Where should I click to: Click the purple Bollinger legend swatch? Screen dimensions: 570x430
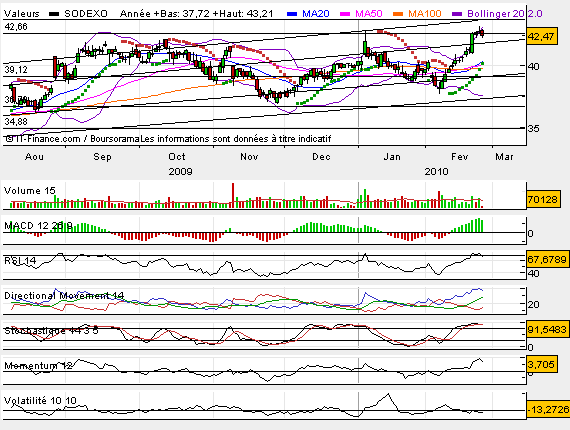click(457, 14)
